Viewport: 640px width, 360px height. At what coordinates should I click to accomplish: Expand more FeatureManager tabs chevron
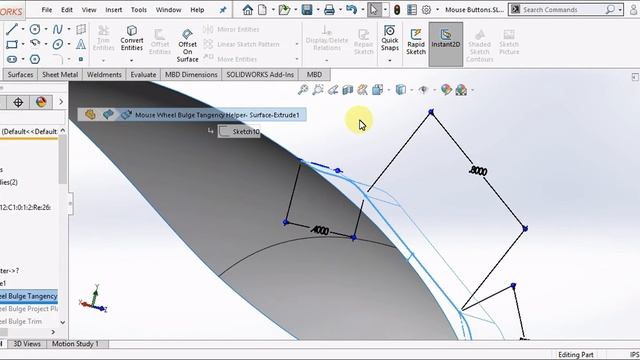(x=61, y=102)
